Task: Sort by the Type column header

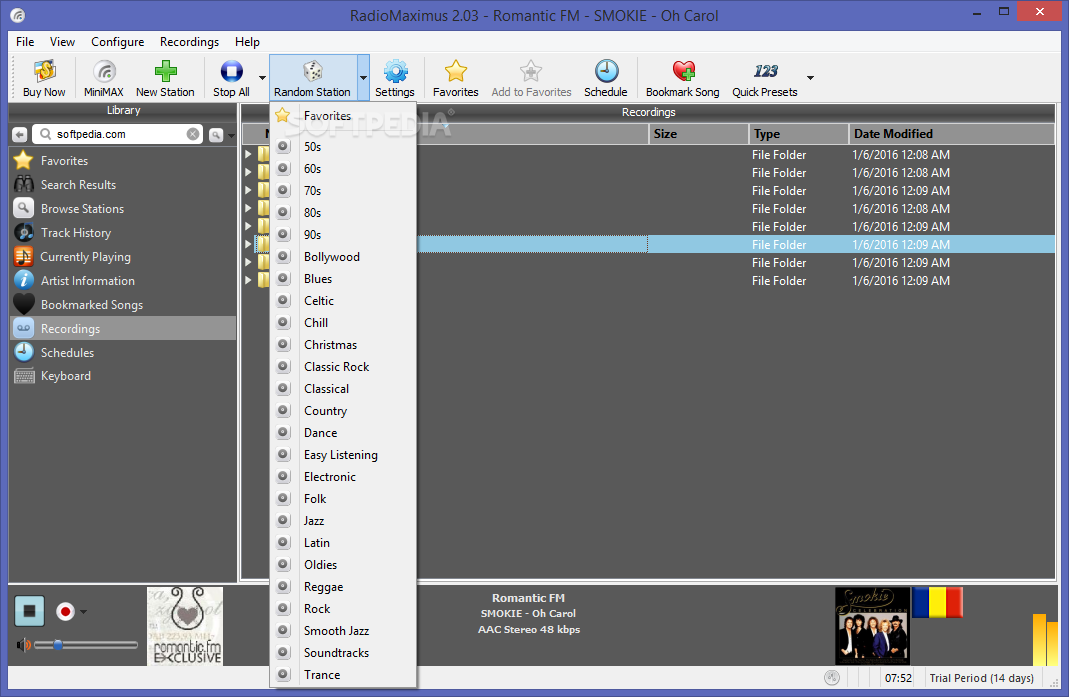Action: click(x=798, y=134)
